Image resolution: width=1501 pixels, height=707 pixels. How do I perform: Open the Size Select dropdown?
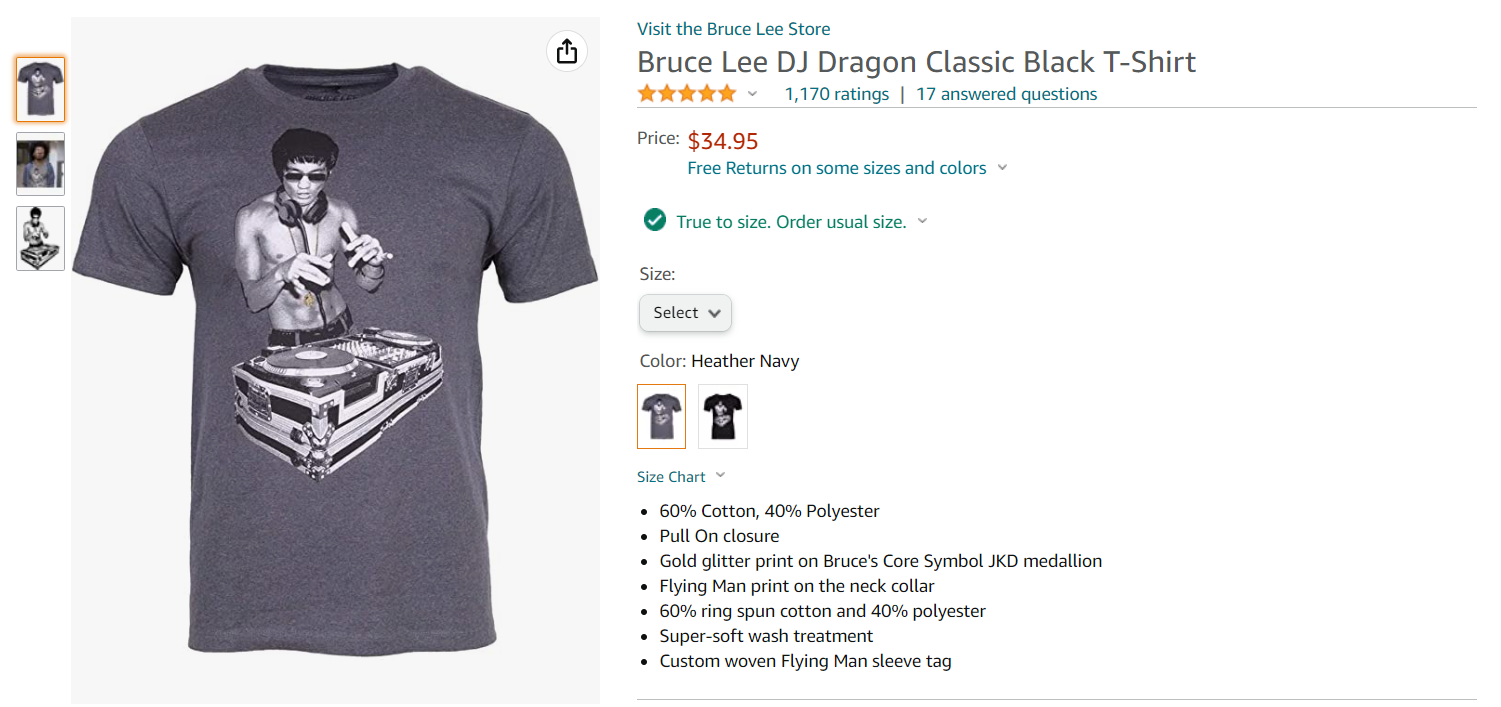pyautogui.click(x=686, y=313)
